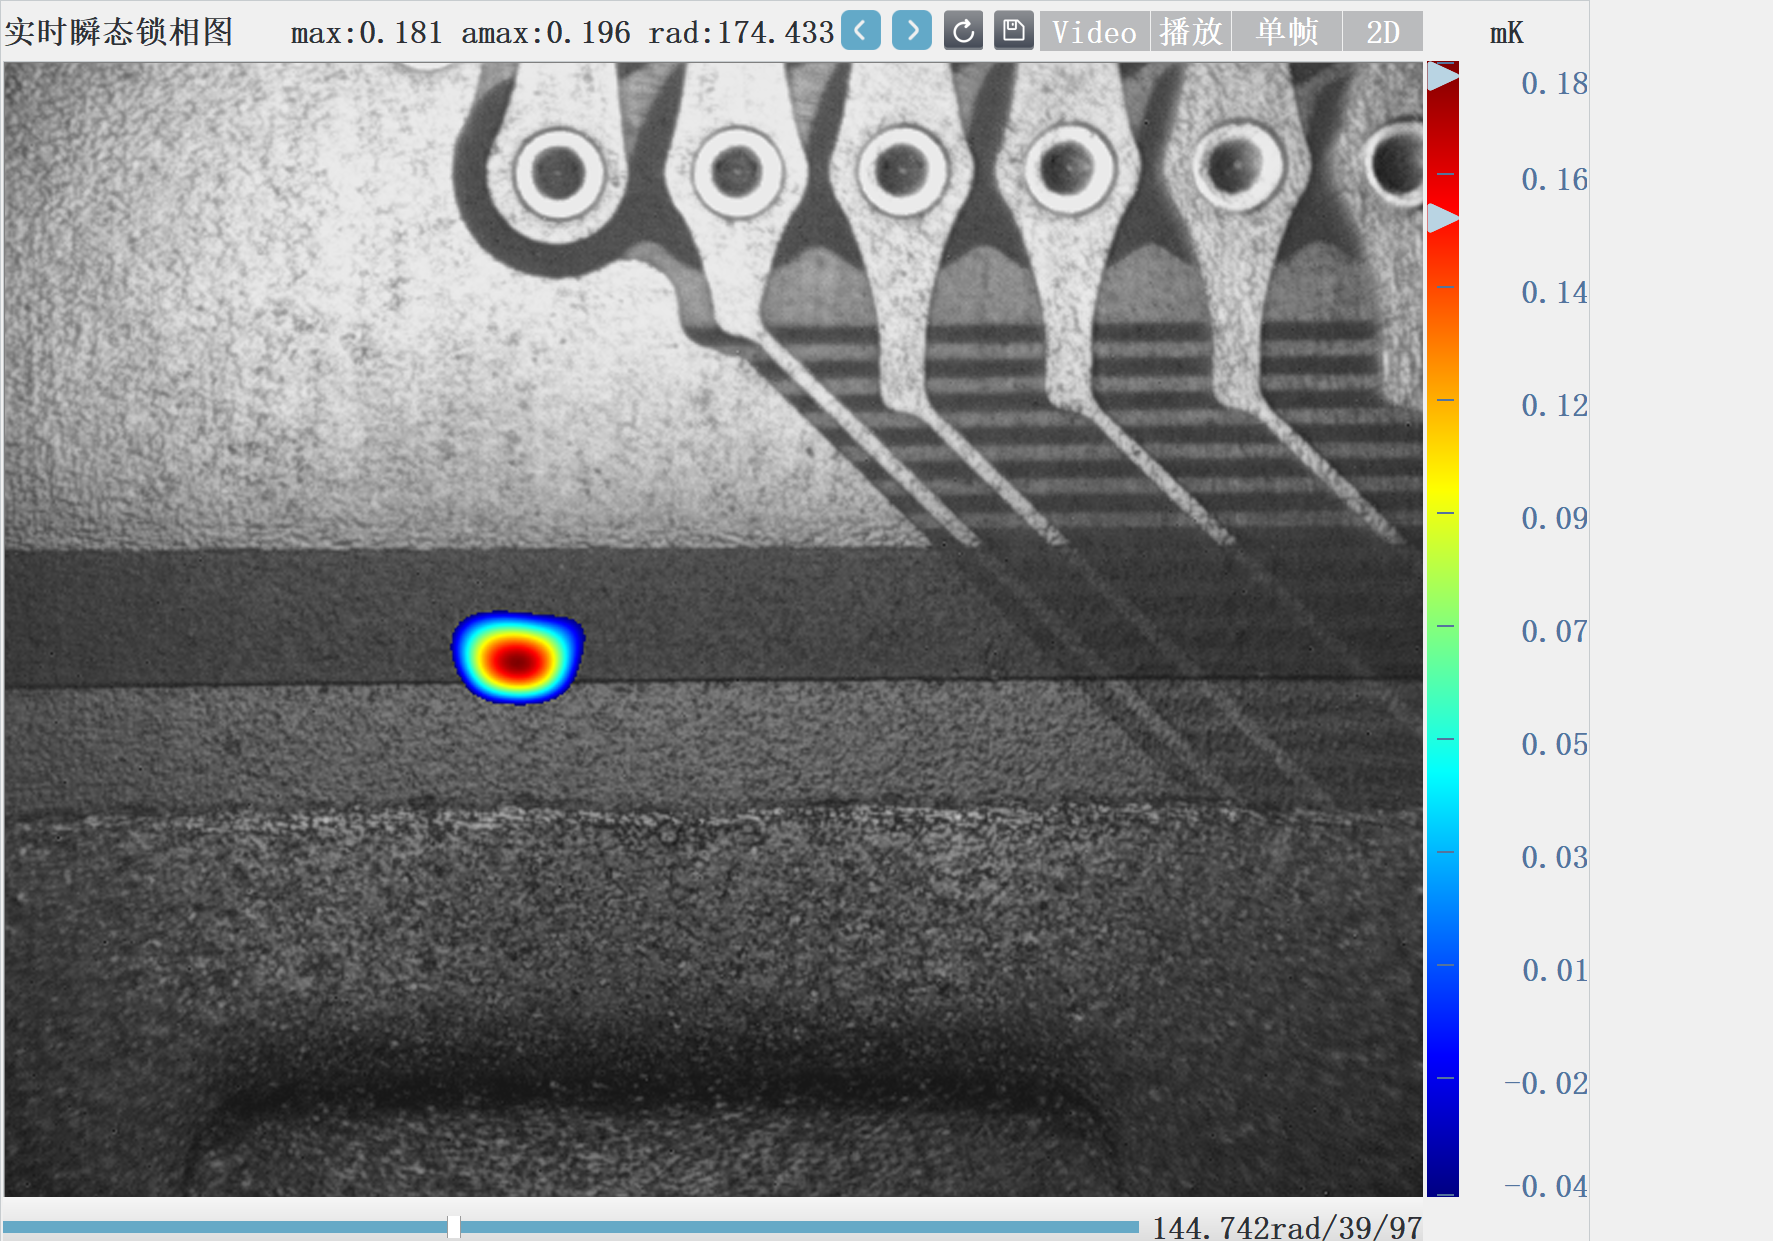Choose the 单帧 single-frame button
Image resolution: width=1773 pixels, height=1241 pixels.
(1287, 32)
